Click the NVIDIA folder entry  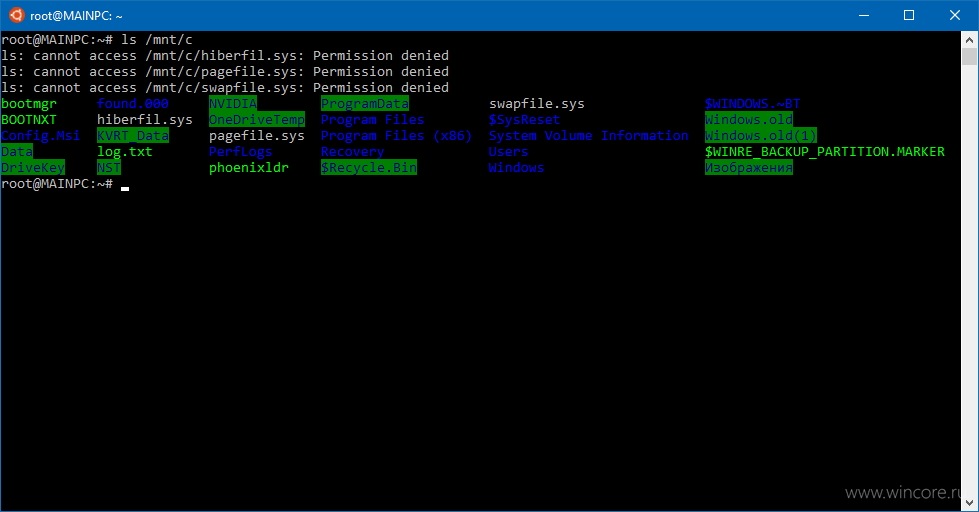(233, 104)
